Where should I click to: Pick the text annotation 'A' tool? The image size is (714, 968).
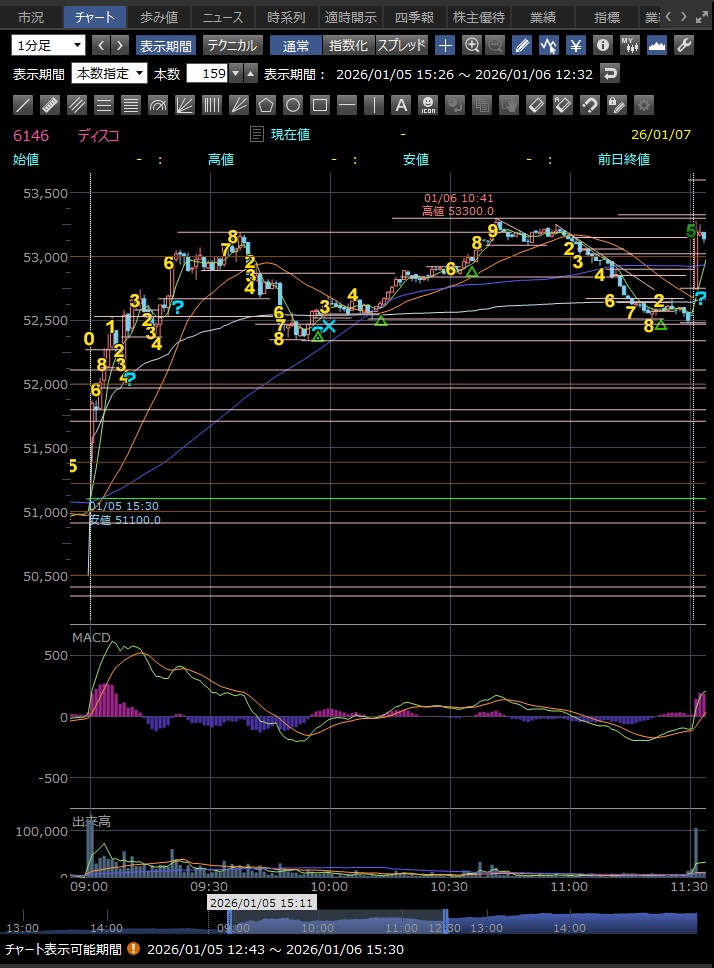click(400, 104)
